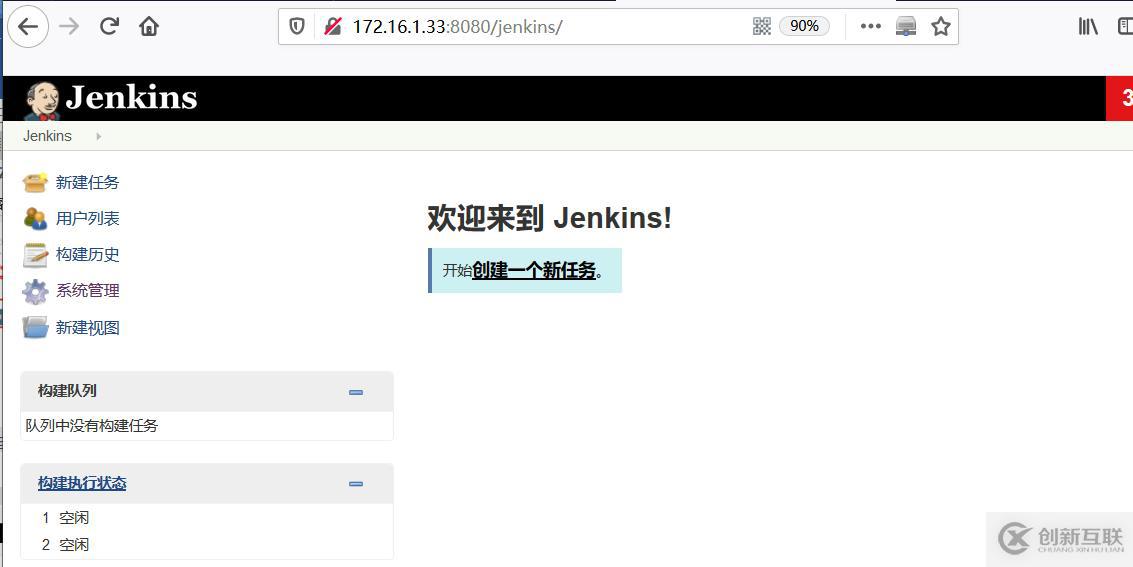Click the container icon beside the bookmark star

(x=906, y=27)
